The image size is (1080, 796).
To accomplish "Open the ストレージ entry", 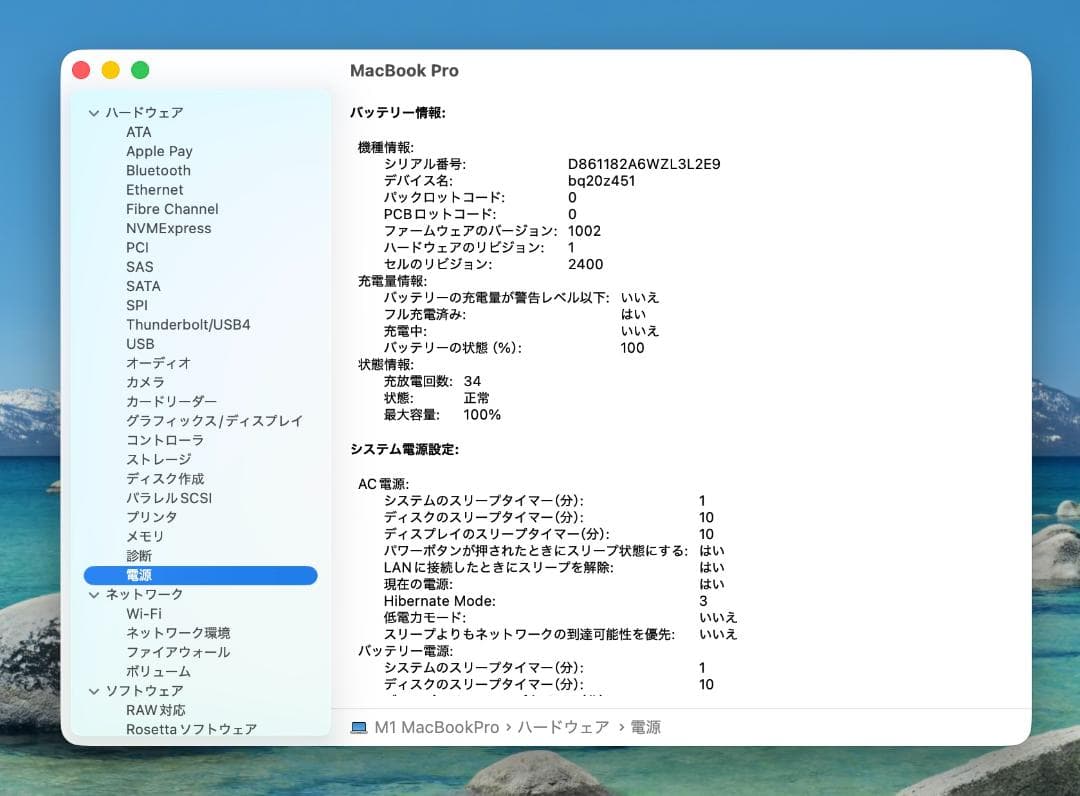I will pyautogui.click(x=158, y=460).
